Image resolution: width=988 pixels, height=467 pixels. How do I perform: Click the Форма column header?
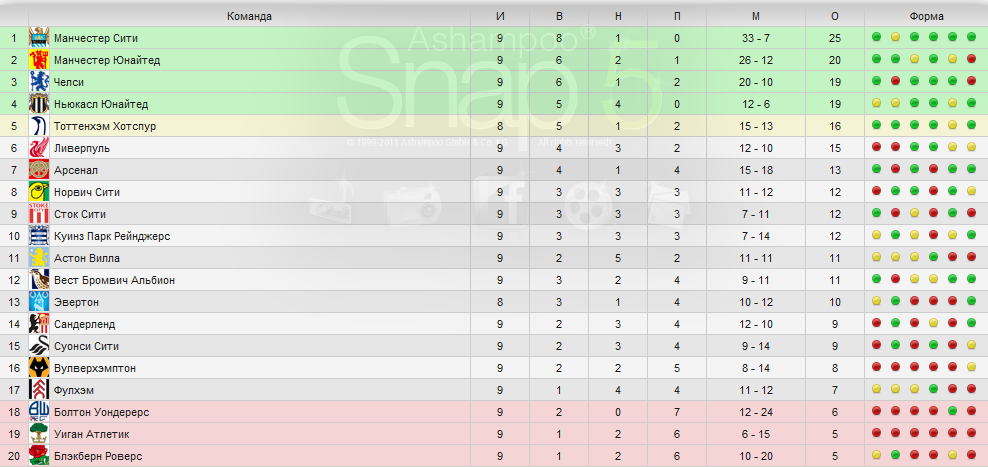pyautogui.click(x=926, y=16)
